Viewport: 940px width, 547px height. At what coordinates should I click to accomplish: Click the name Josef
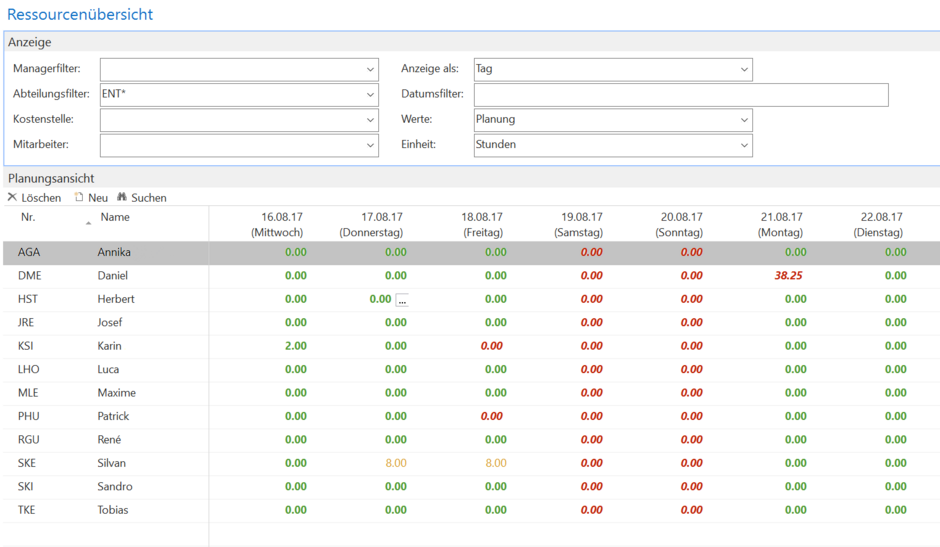click(110, 323)
